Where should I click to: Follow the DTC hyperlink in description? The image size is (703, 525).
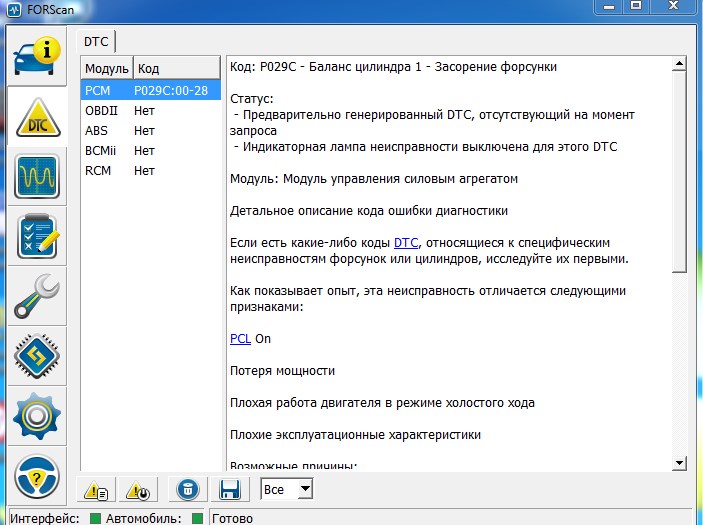click(406, 243)
